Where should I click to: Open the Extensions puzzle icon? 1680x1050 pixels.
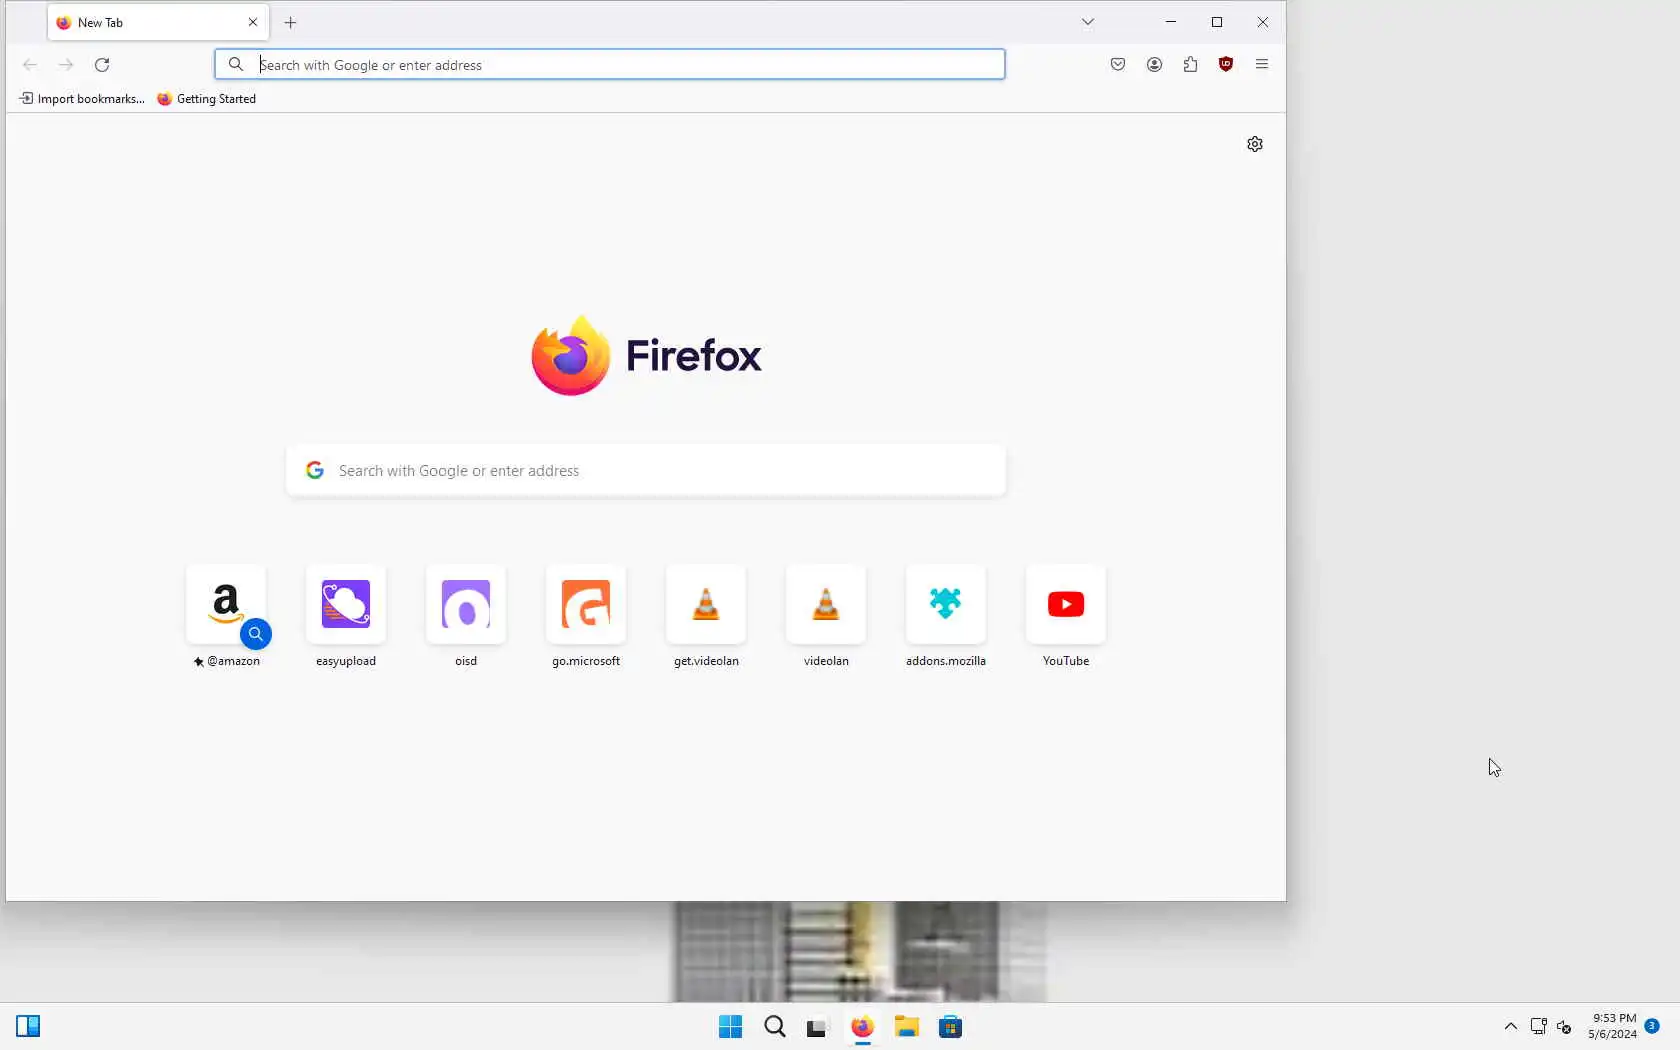[1190, 65]
